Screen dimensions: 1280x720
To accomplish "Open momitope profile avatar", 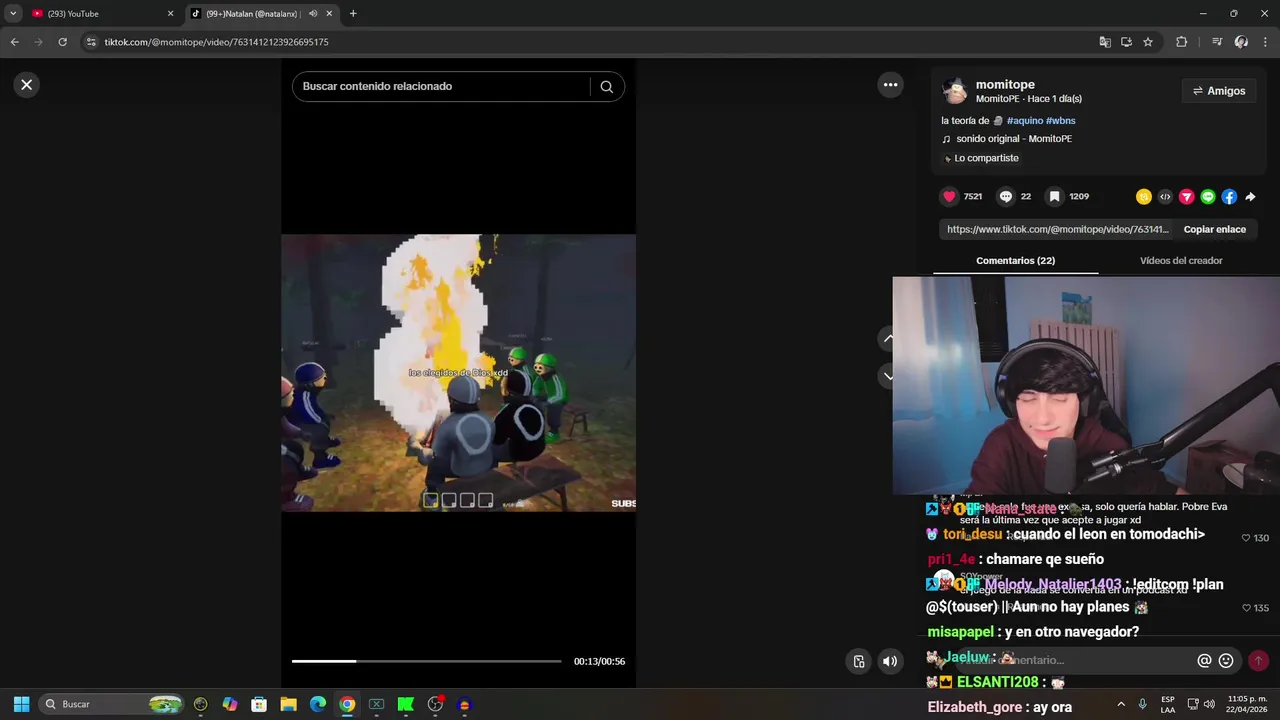I will [956, 91].
